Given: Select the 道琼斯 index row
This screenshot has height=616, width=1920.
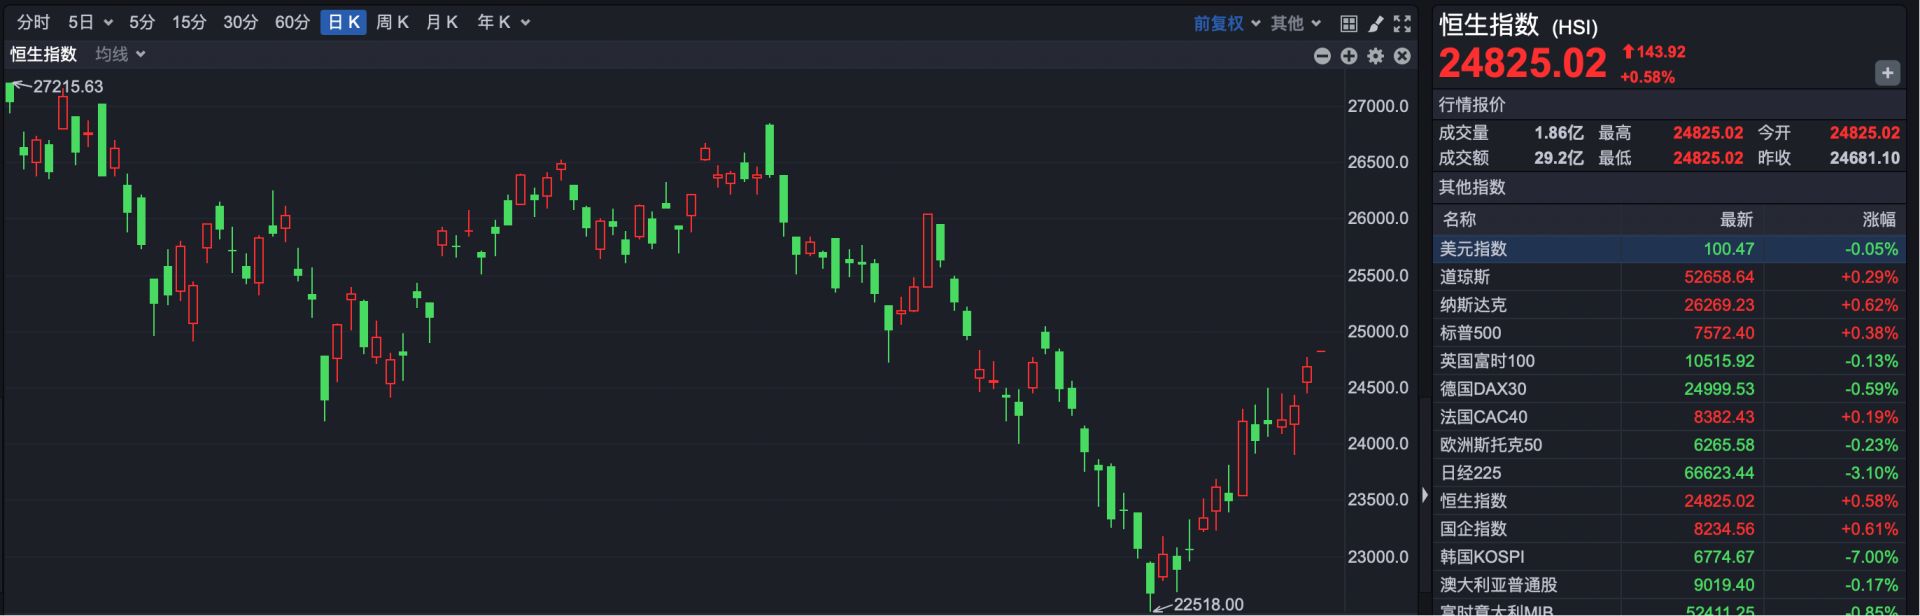Looking at the screenshot, I should pyautogui.click(x=1669, y=277).
